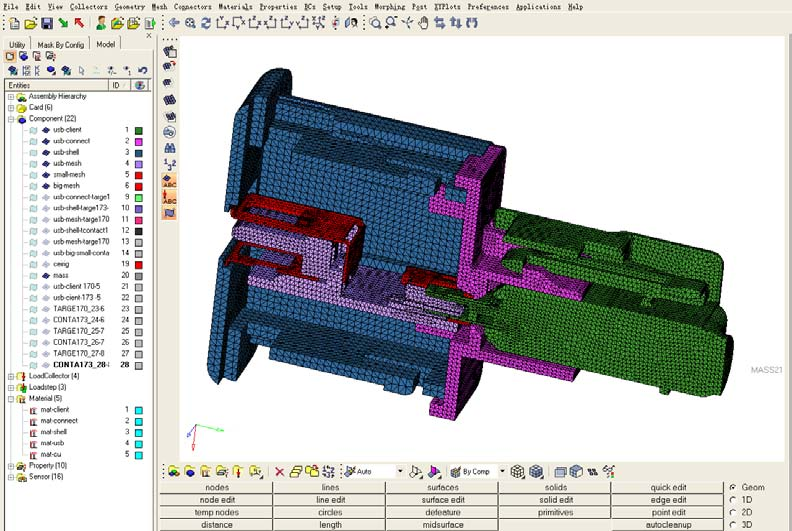Click the binoculars find icon

[x=170, y=148]
